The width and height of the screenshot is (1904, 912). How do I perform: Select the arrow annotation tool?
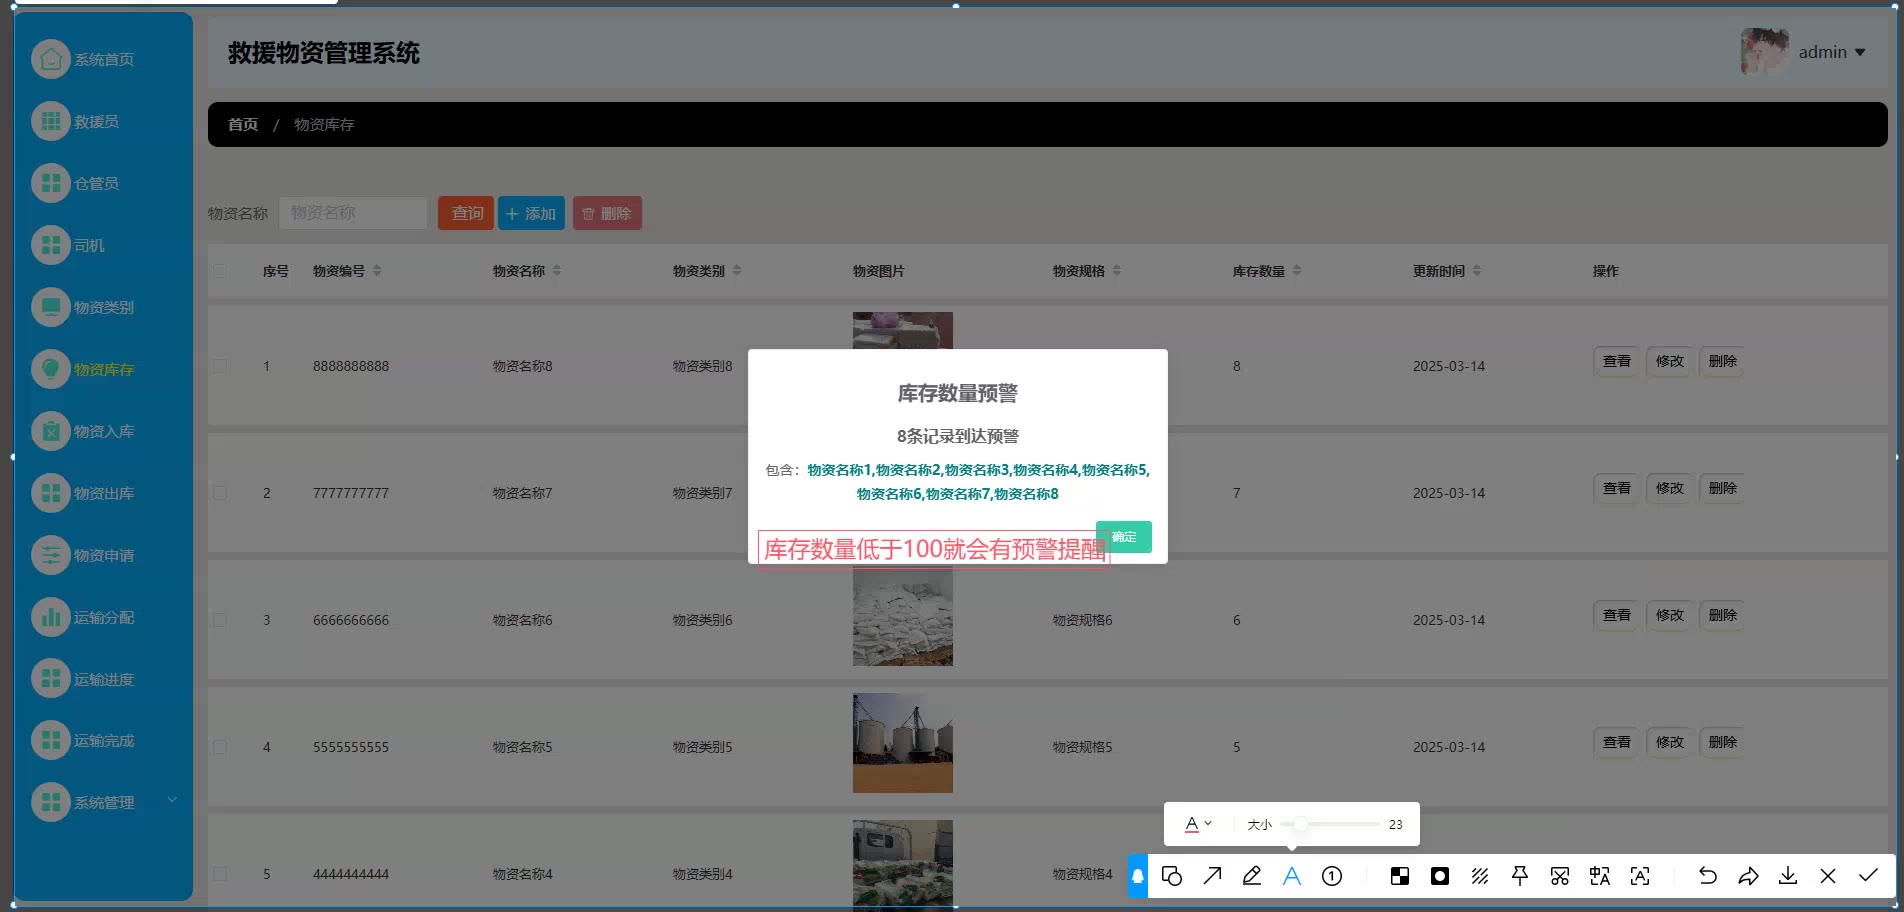click(x=1212, y=876)
